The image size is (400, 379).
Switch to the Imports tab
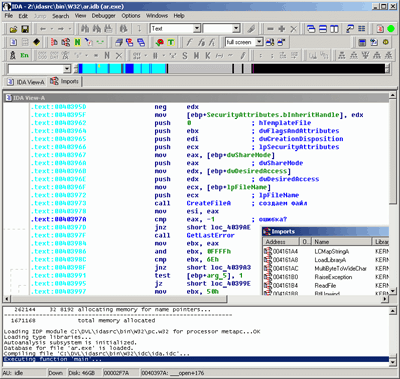pos(65,81)
